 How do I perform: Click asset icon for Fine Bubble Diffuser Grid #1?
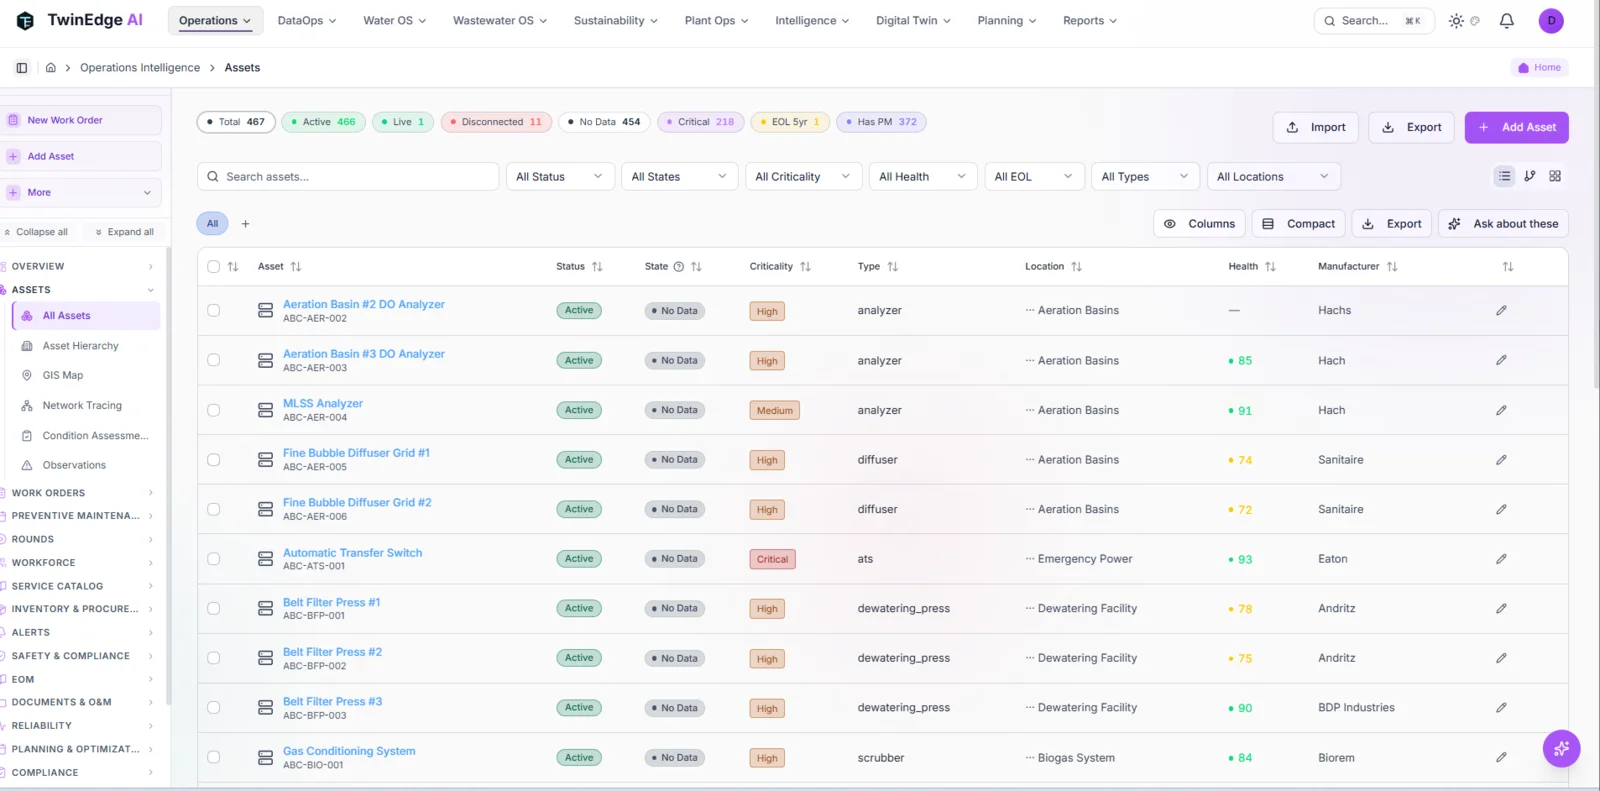[x=266, y=460]
